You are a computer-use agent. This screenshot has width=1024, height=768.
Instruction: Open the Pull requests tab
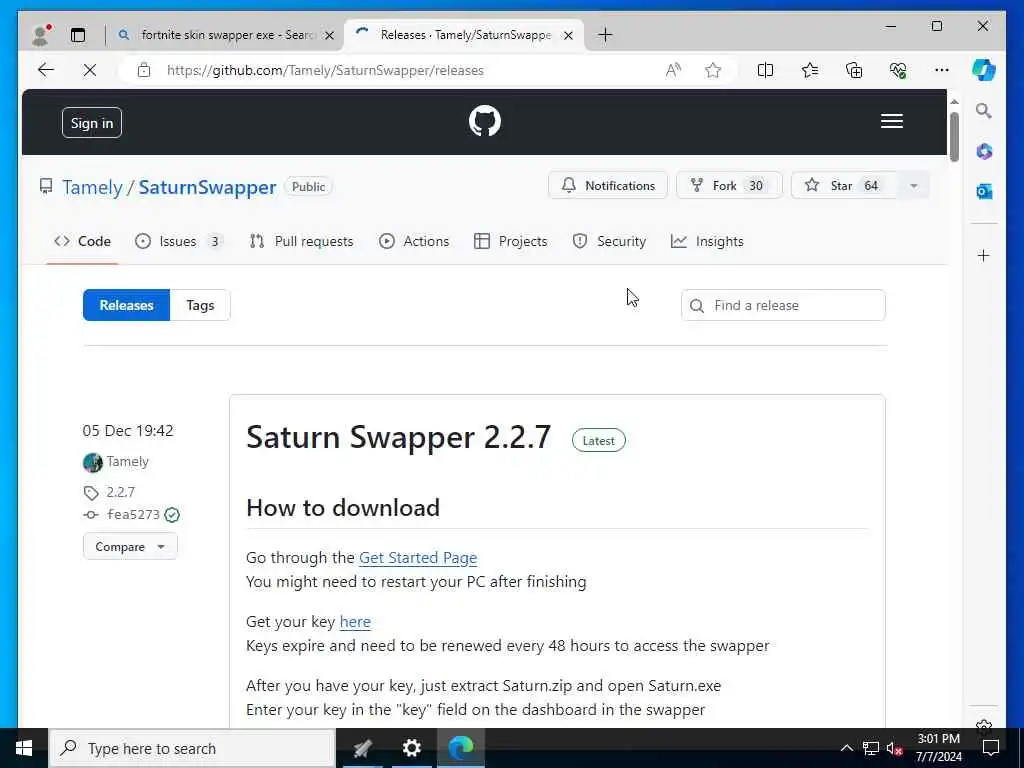coord(301,242)
